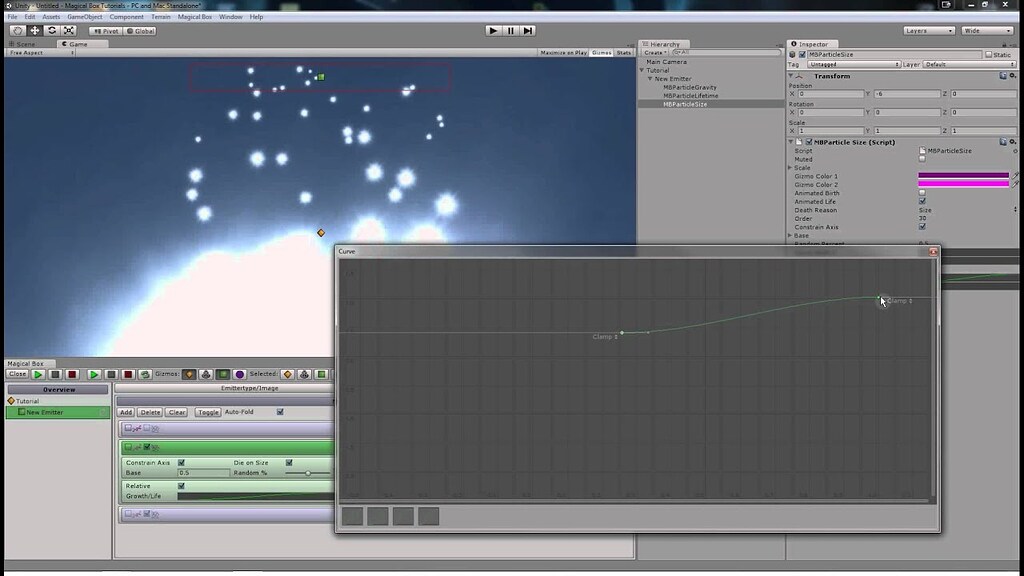Click the Add button in the Emittertype panel
1024x576 pixels.
tap(127, 412)
